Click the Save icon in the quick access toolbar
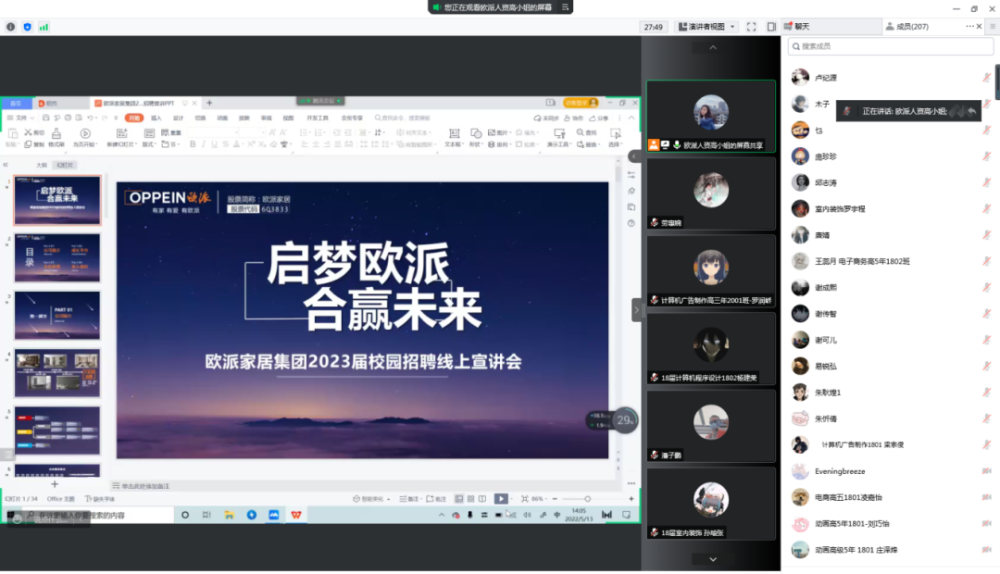Screen dimensions: 1000x574 tap(46, 118)
